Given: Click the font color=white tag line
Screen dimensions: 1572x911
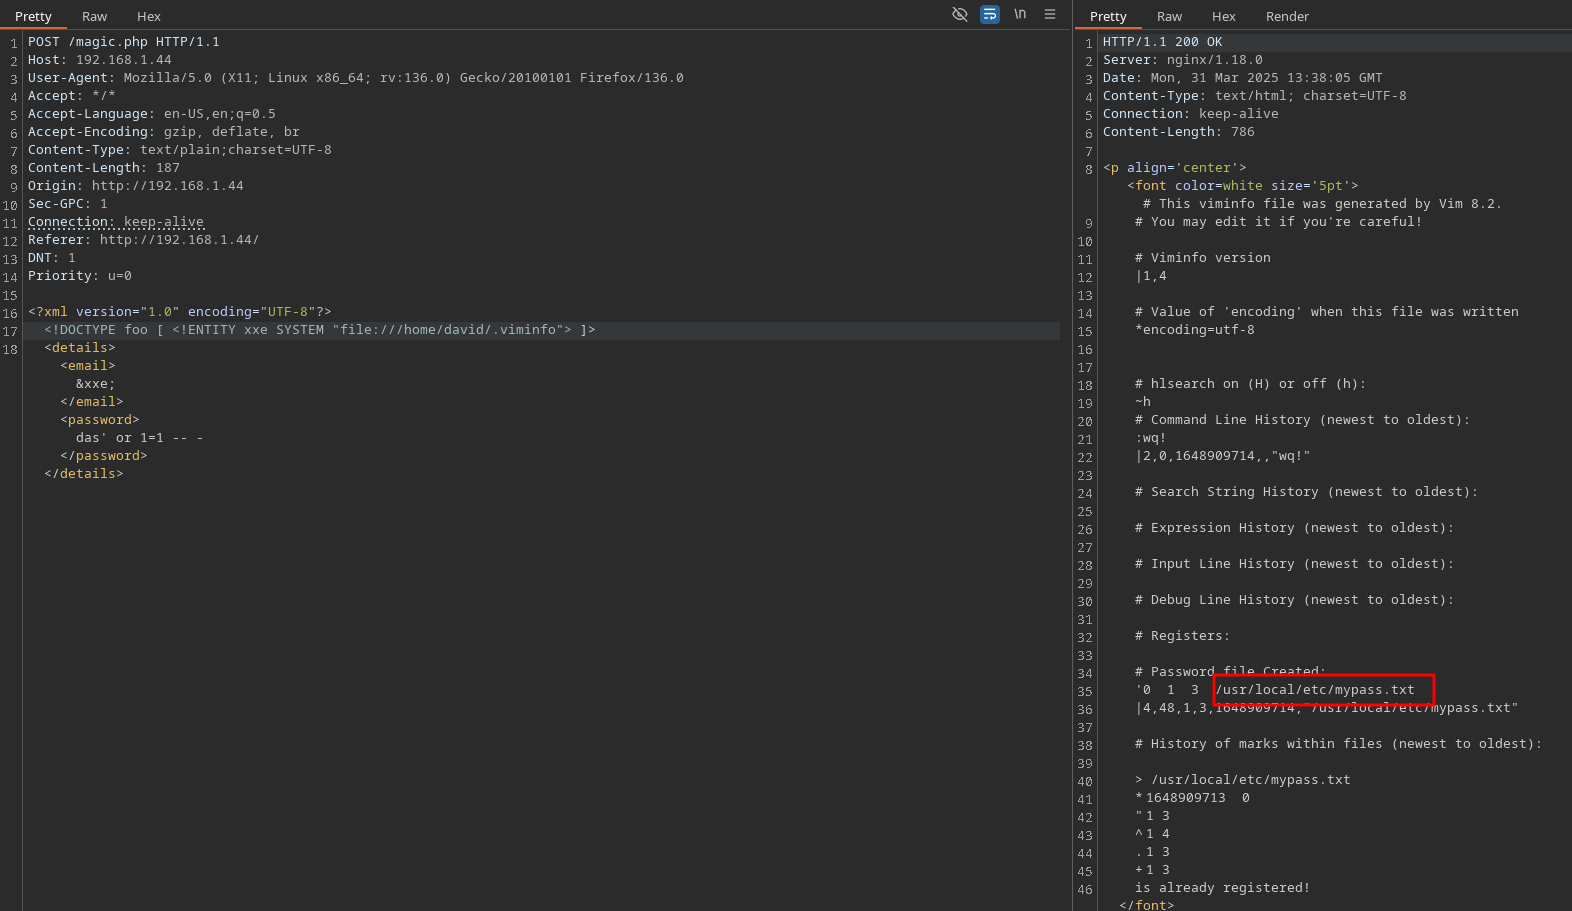Looking at the screenshot, I should [x=1243, y=186].
